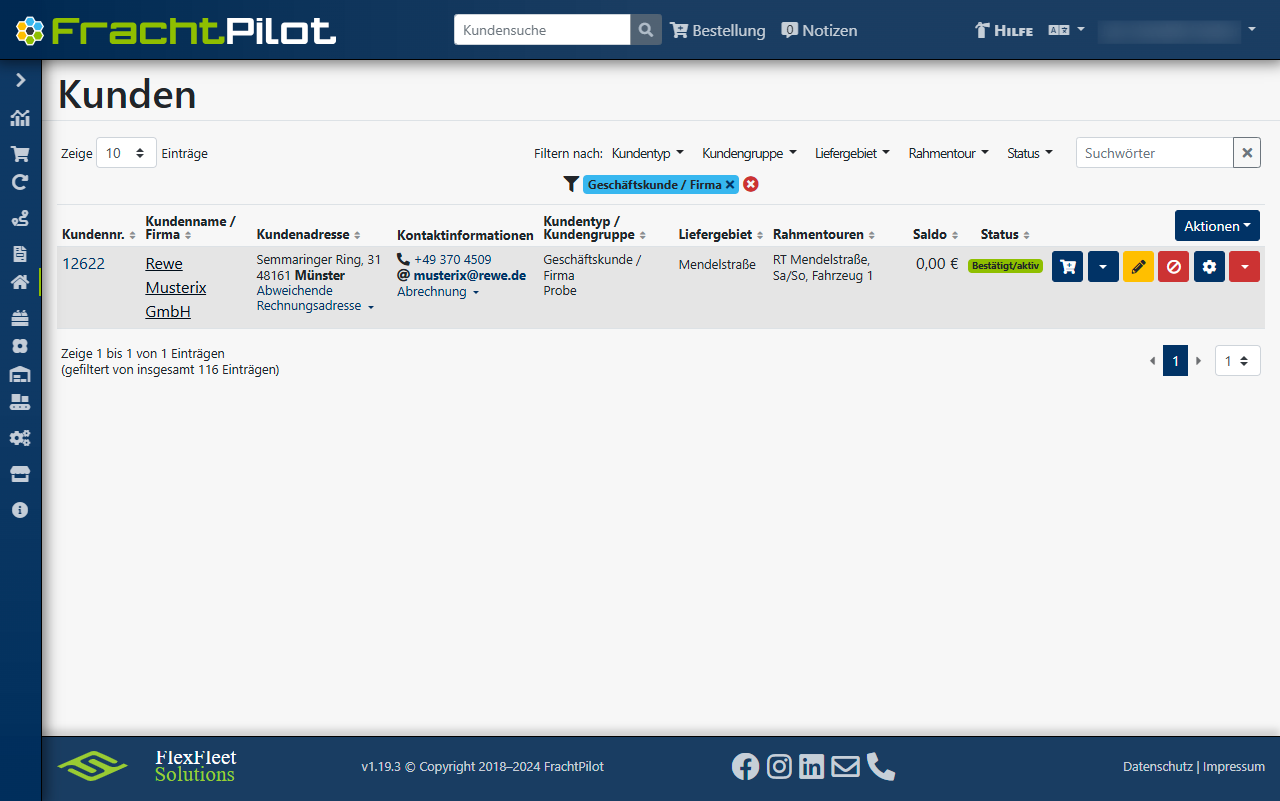Image resolution: width=1280 pixels, height=801 pixels.
Task: Open Notizen in the header
Action: (x=820, y=30)
